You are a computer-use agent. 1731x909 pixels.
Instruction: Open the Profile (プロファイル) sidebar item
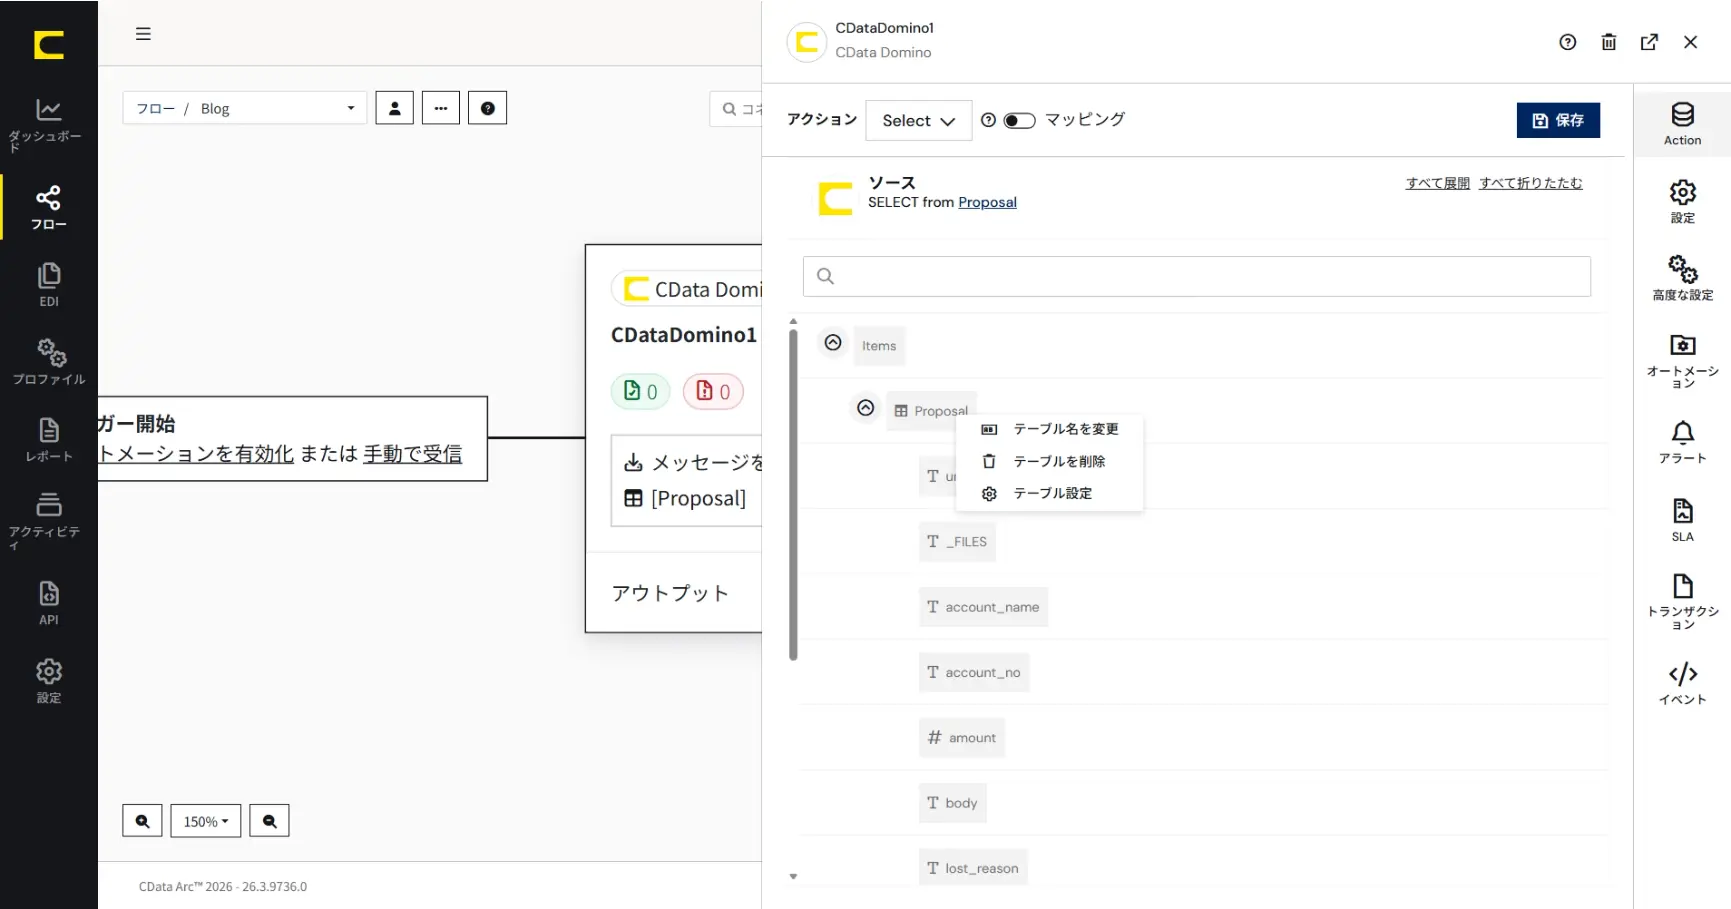click(48, 362)
